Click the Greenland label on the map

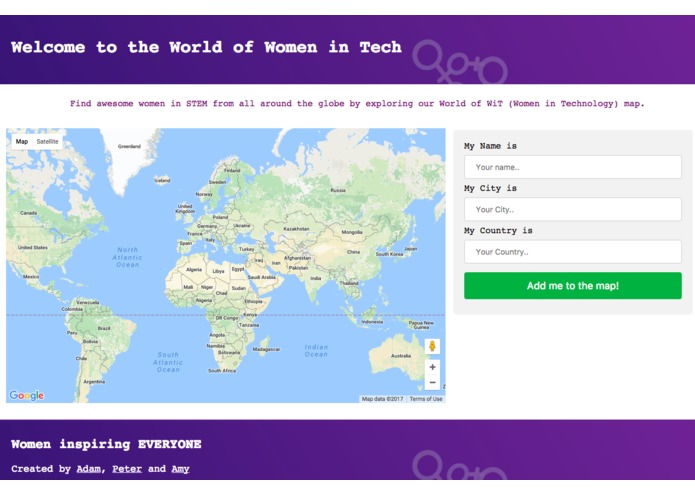tap(129, 146)
